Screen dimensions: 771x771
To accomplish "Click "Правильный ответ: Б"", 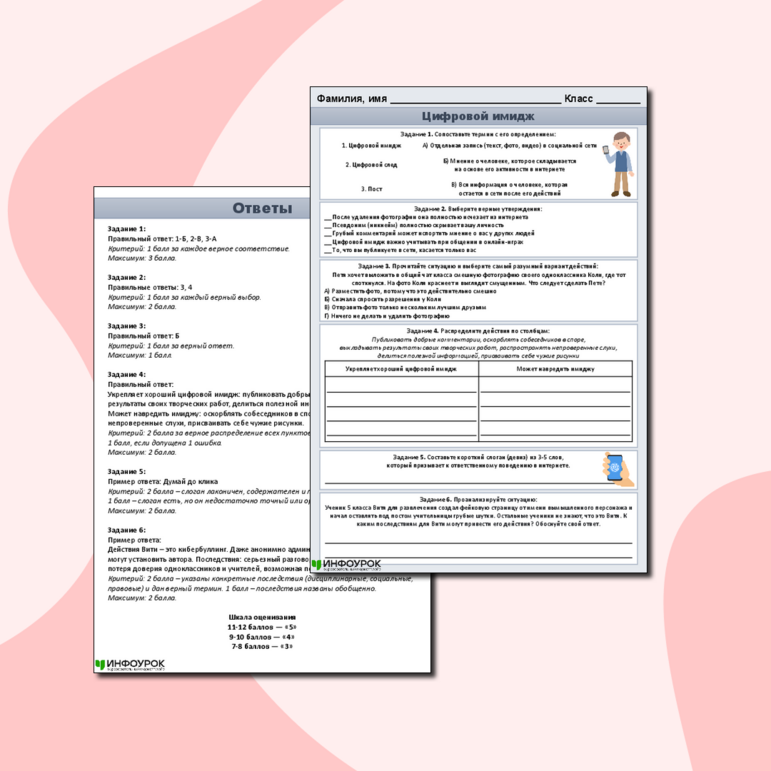I will click(144, 336).
